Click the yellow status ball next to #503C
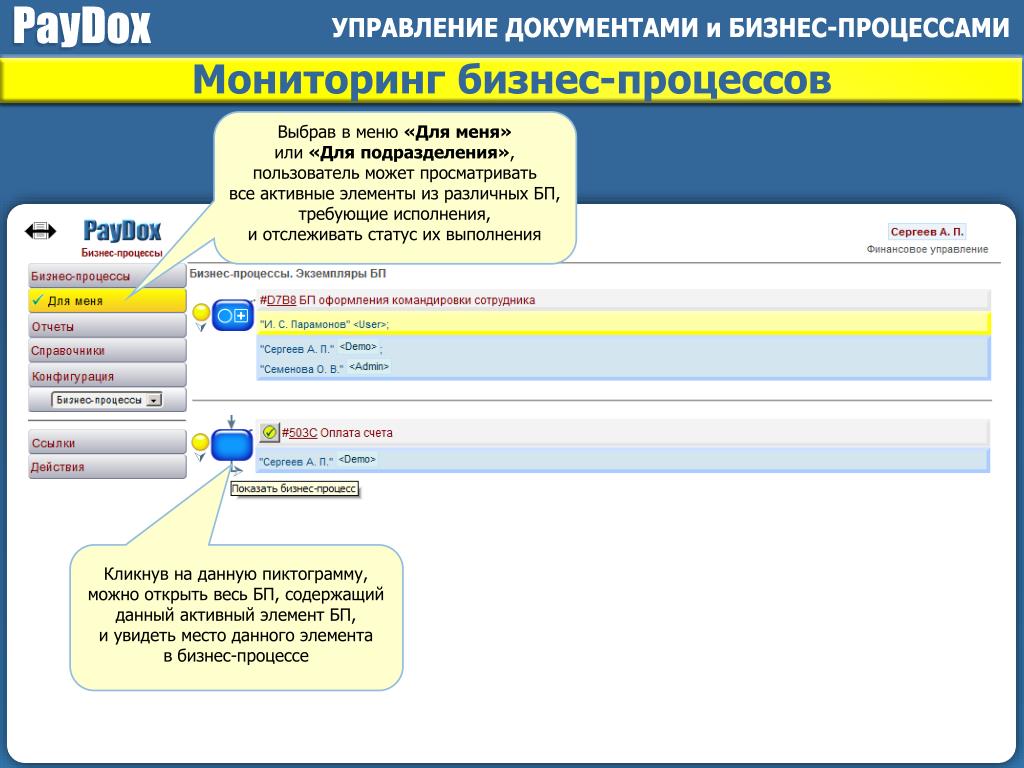Image resolution: width=1024 pixels, height=768 pixels. point(200,442)
